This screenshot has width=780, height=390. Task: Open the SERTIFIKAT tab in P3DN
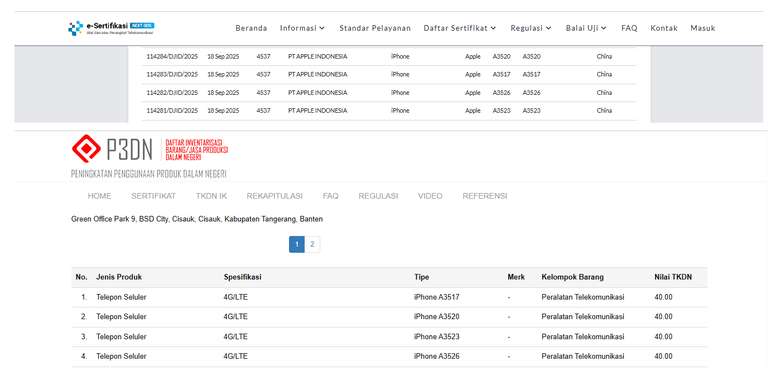(x=153, y=196)
